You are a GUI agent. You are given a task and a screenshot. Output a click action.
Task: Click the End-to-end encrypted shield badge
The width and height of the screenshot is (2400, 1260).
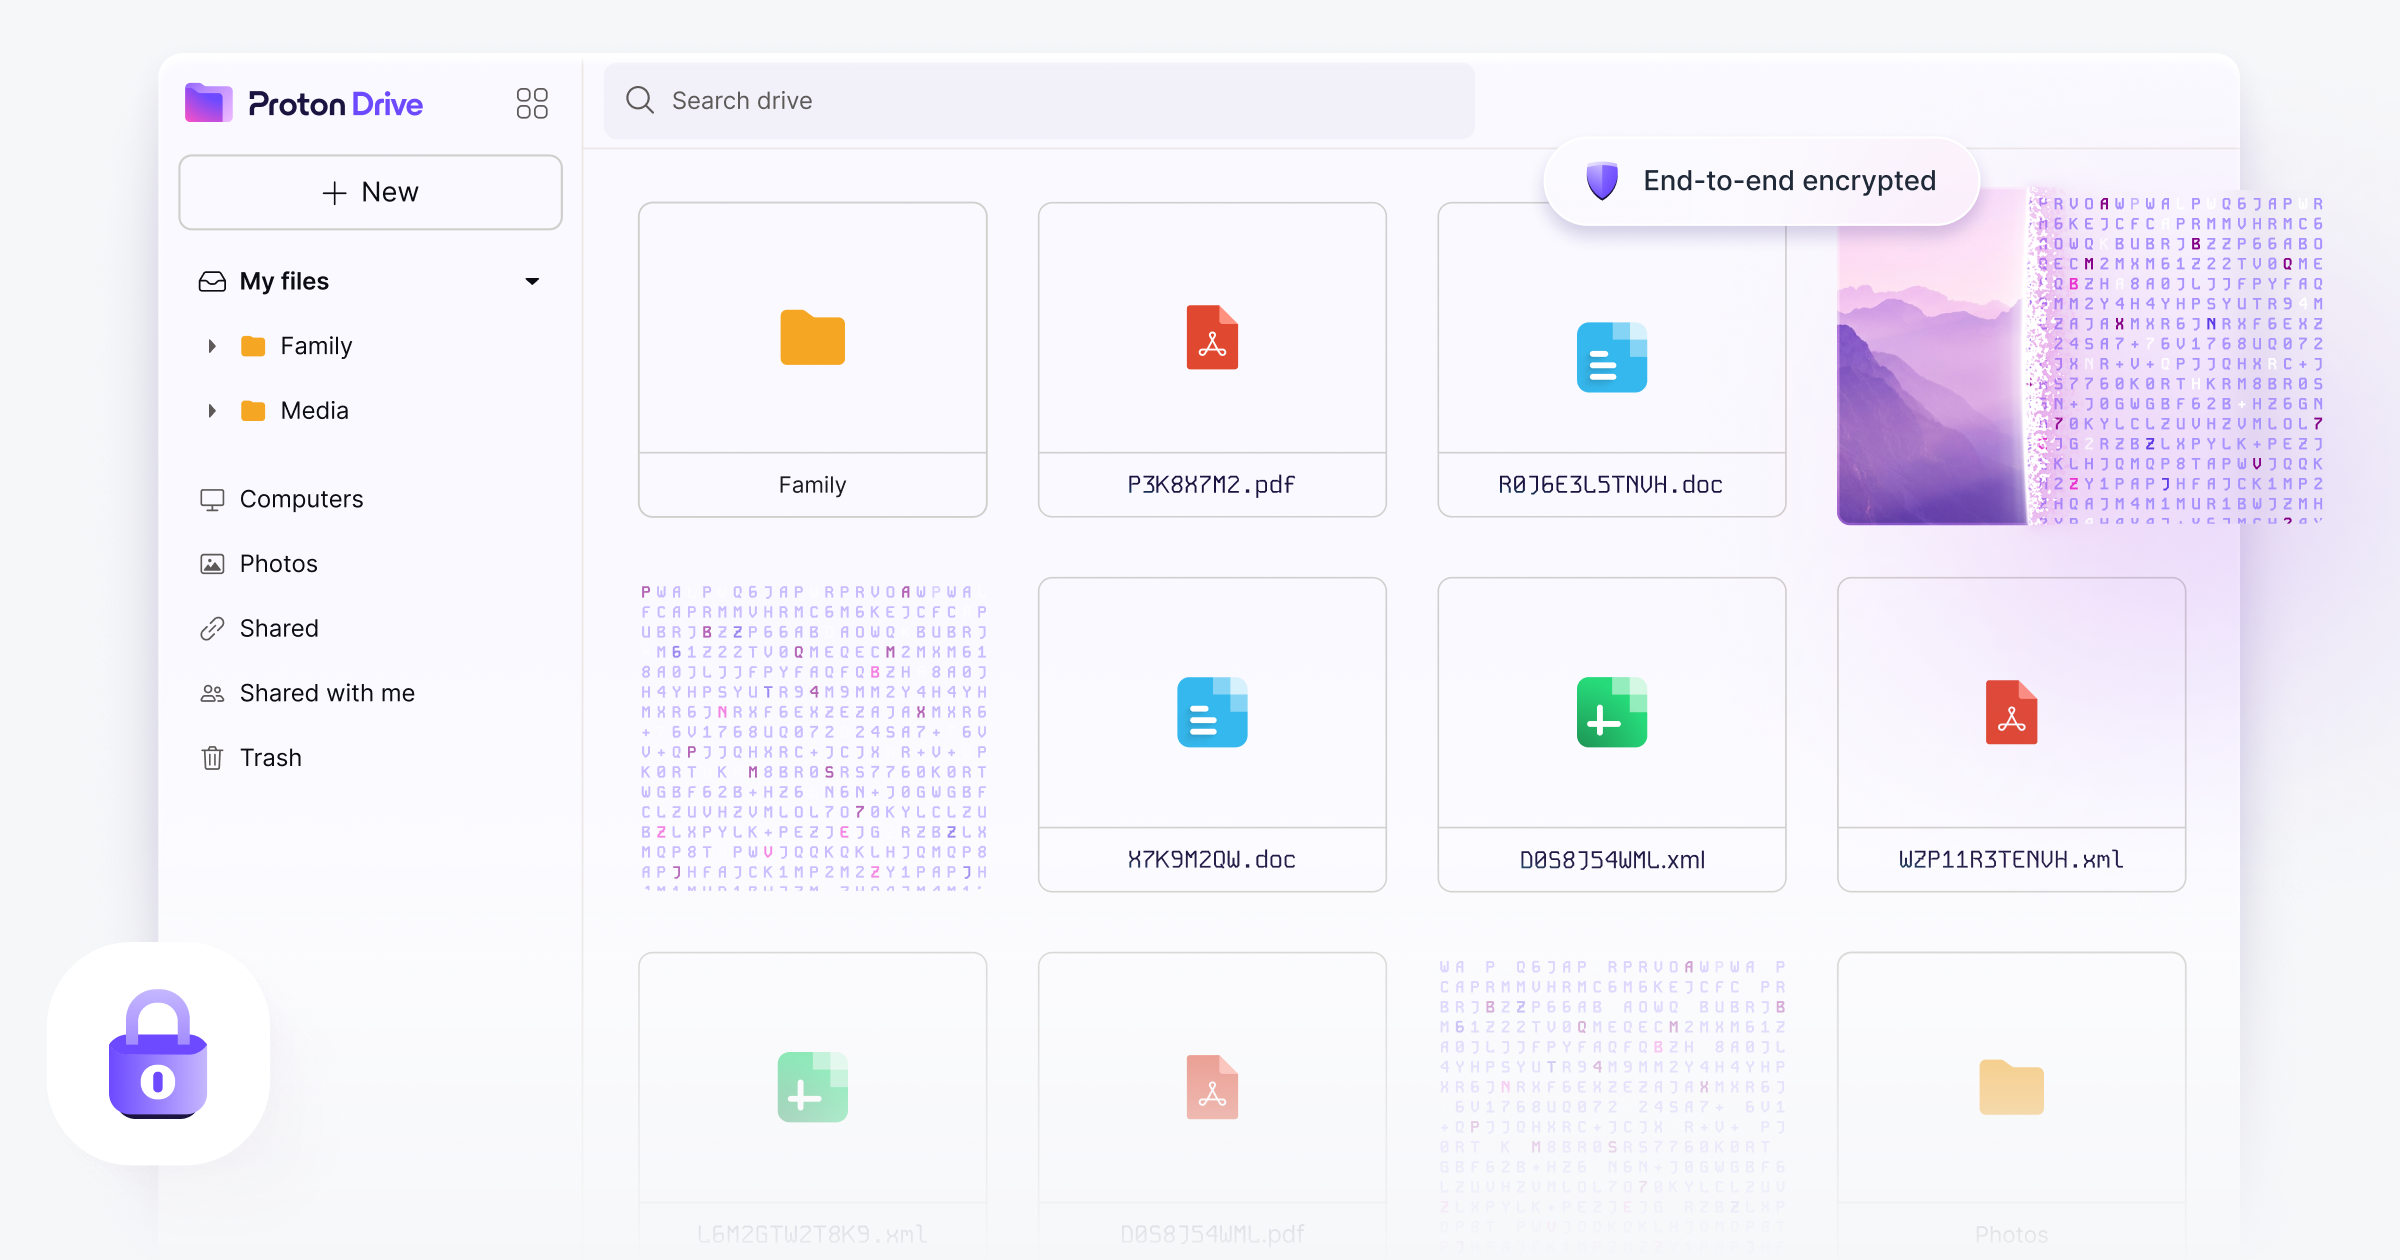(x=1602, y=181)
